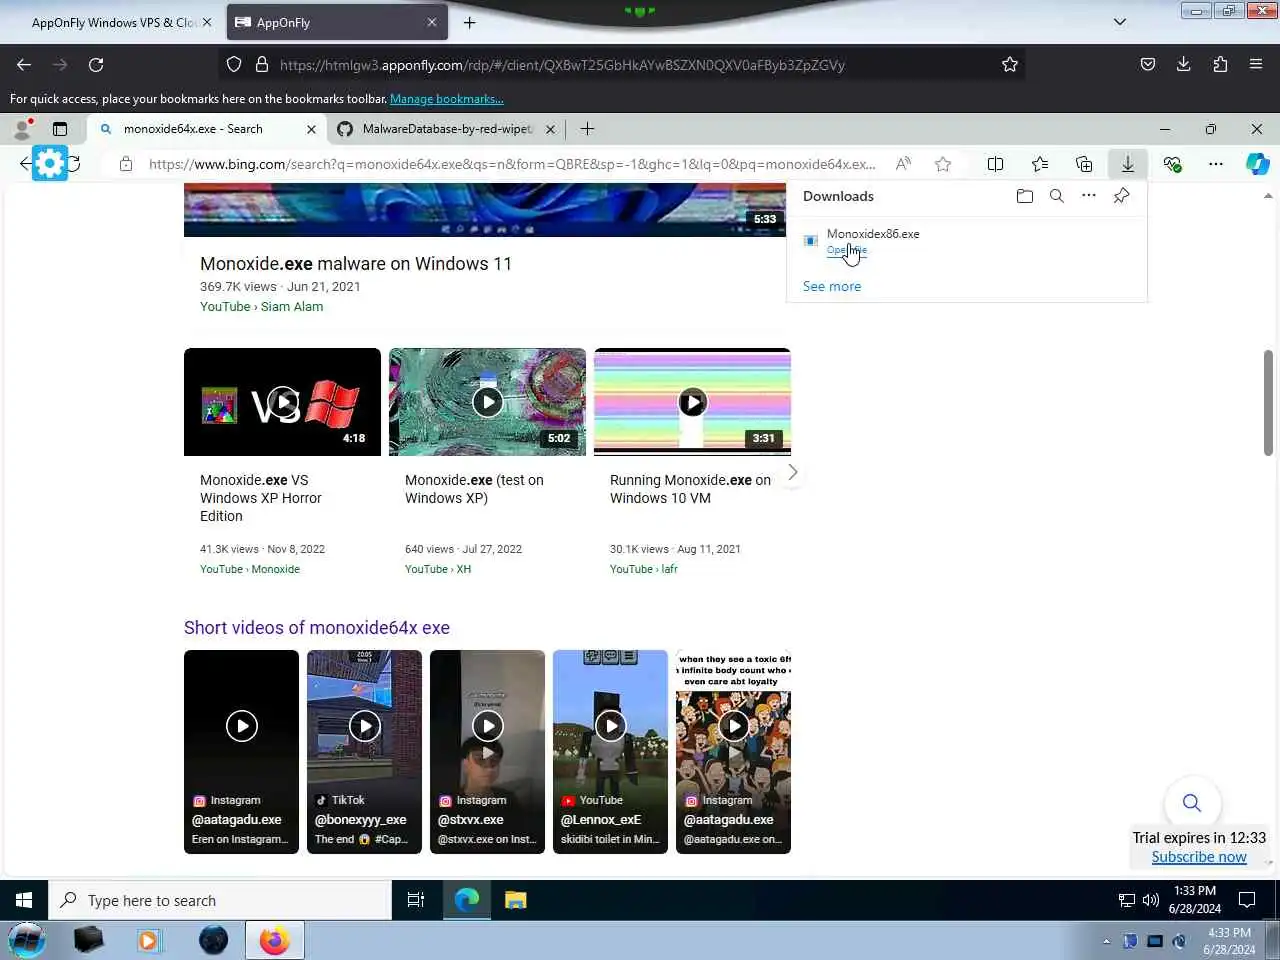The image size is (1280, 960).
Task: Open Edge tab actions menu icon
Action: click(60, 129)
